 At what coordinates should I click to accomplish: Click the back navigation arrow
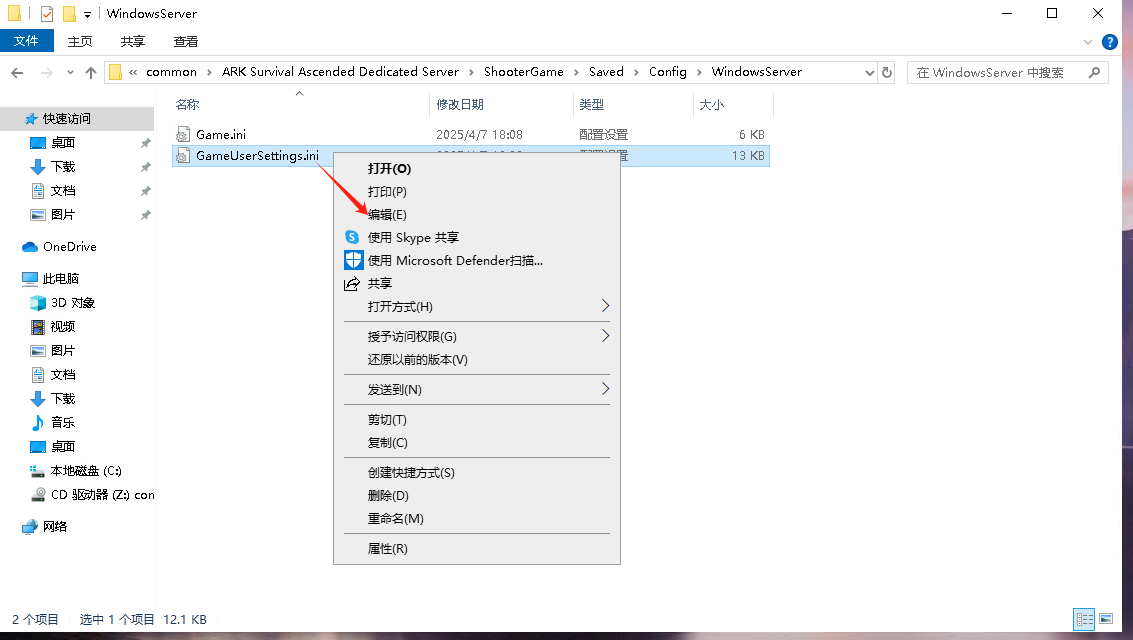pyautogui.click(x=17, y=72)
